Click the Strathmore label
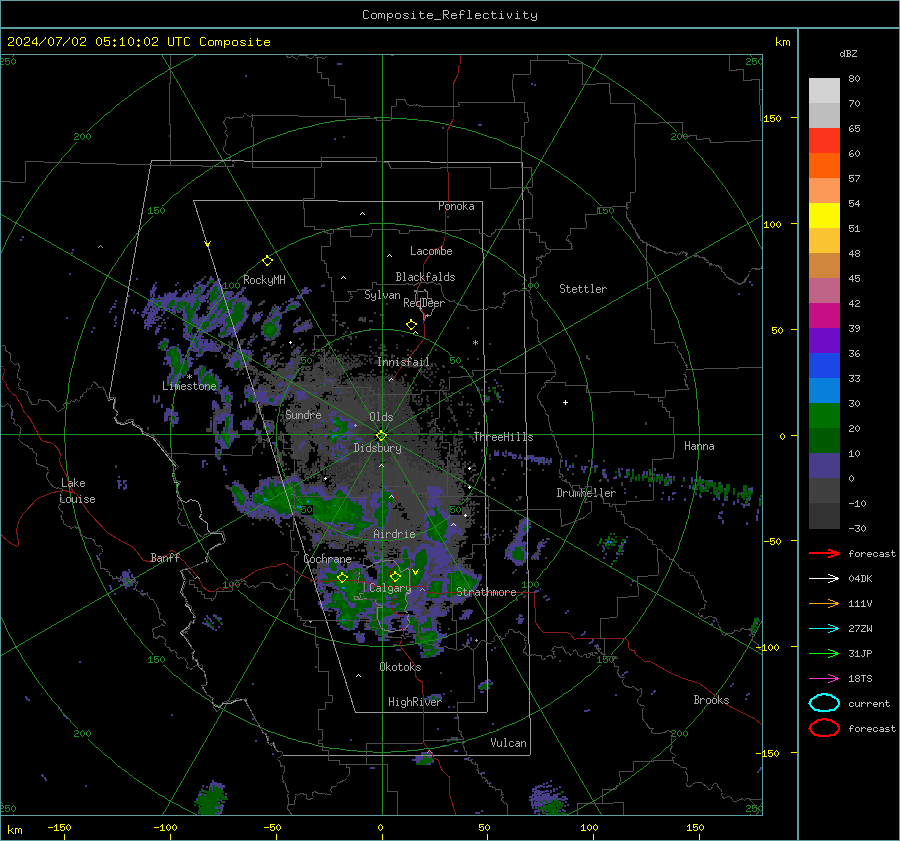This screenshot has height=841, width=900. click(486, 592)
